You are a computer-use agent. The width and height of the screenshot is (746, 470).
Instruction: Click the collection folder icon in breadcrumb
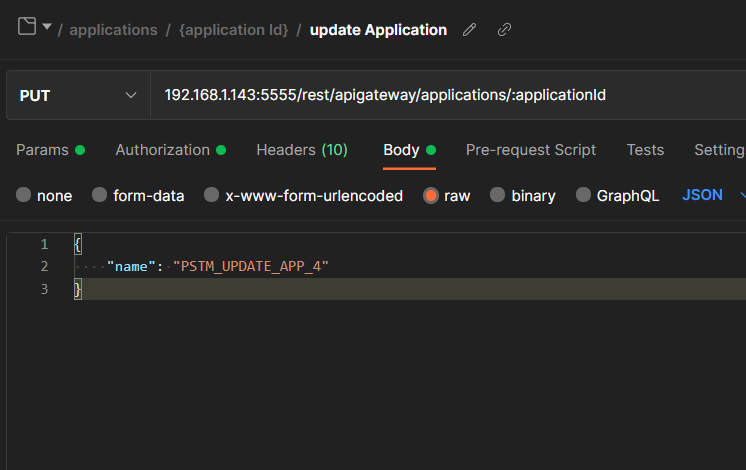coord(27,27)
